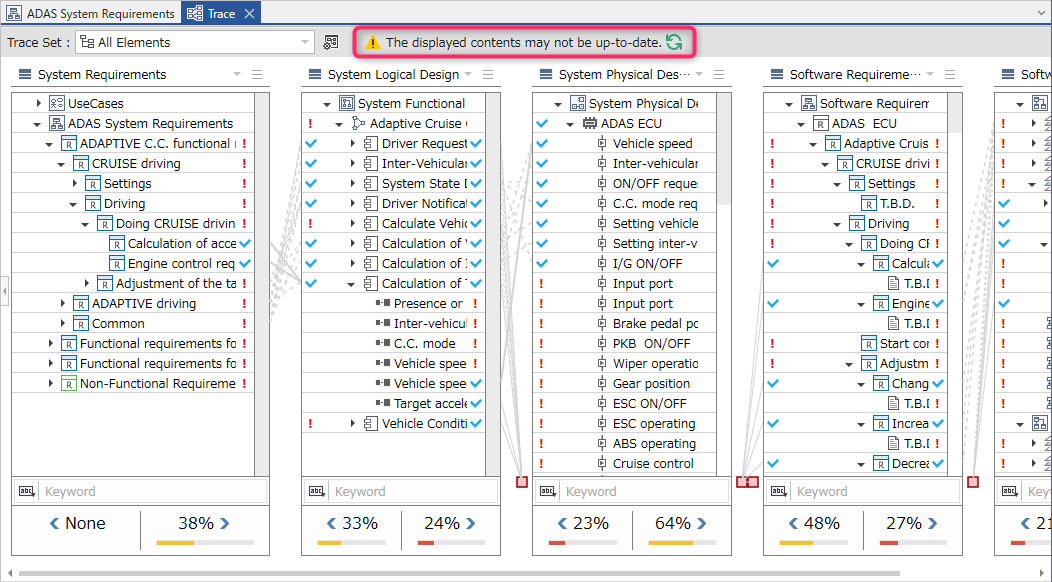
Task: Go to next item beside 64% coverage
Action: pyautogui.click(x=701, y=524)
